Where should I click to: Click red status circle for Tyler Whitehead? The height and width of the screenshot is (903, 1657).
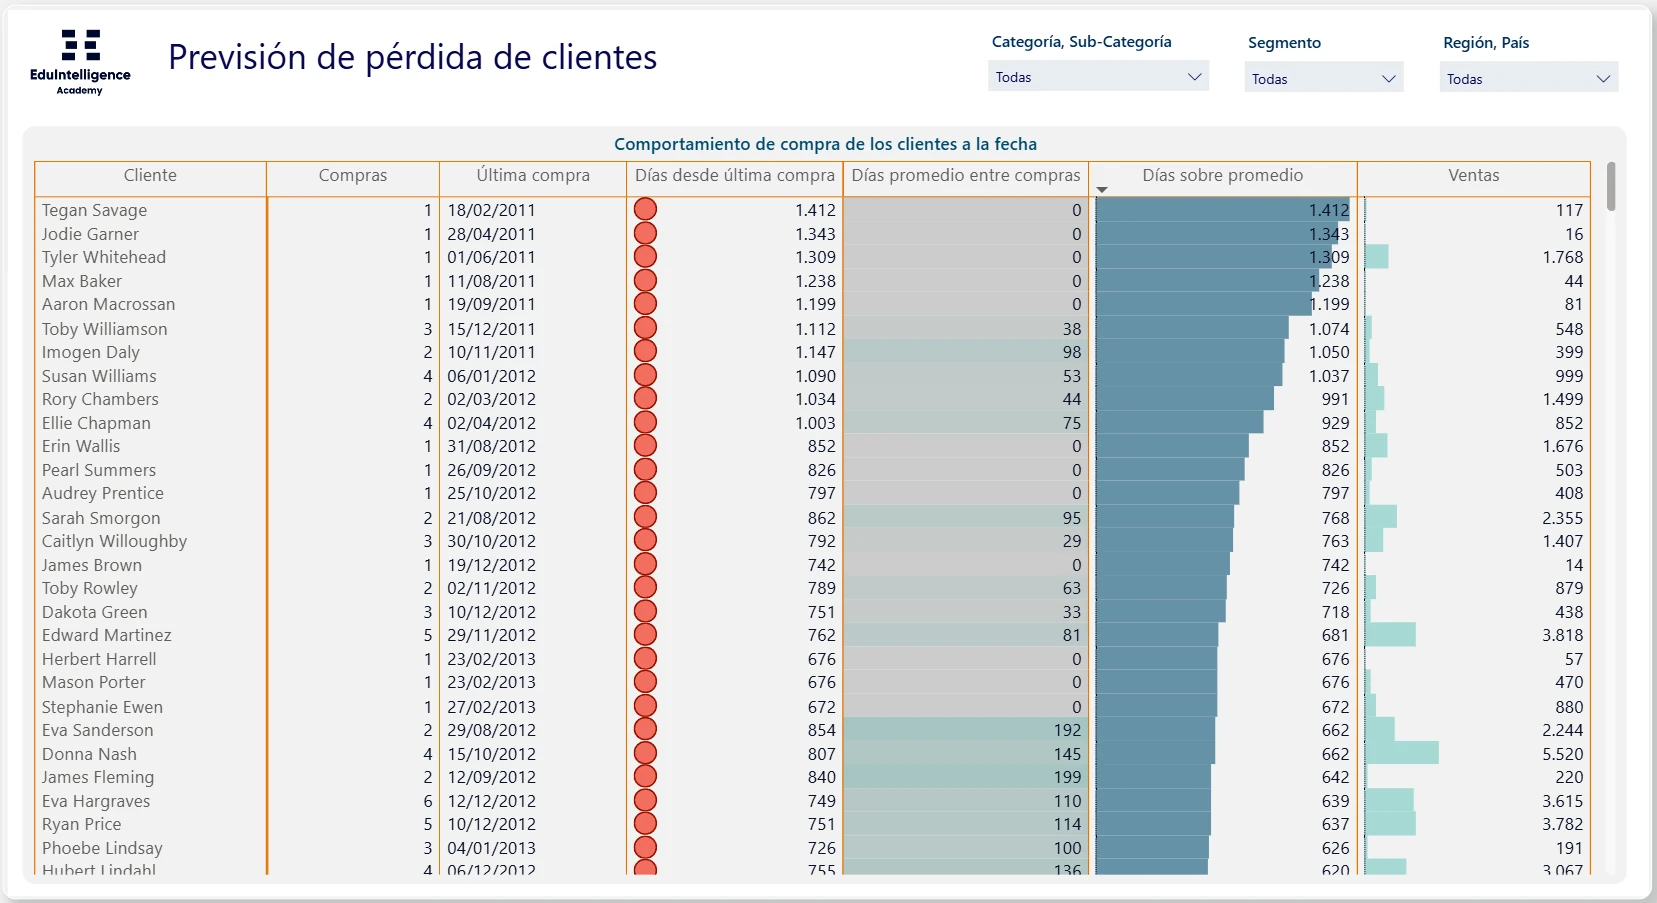point(646,257)
